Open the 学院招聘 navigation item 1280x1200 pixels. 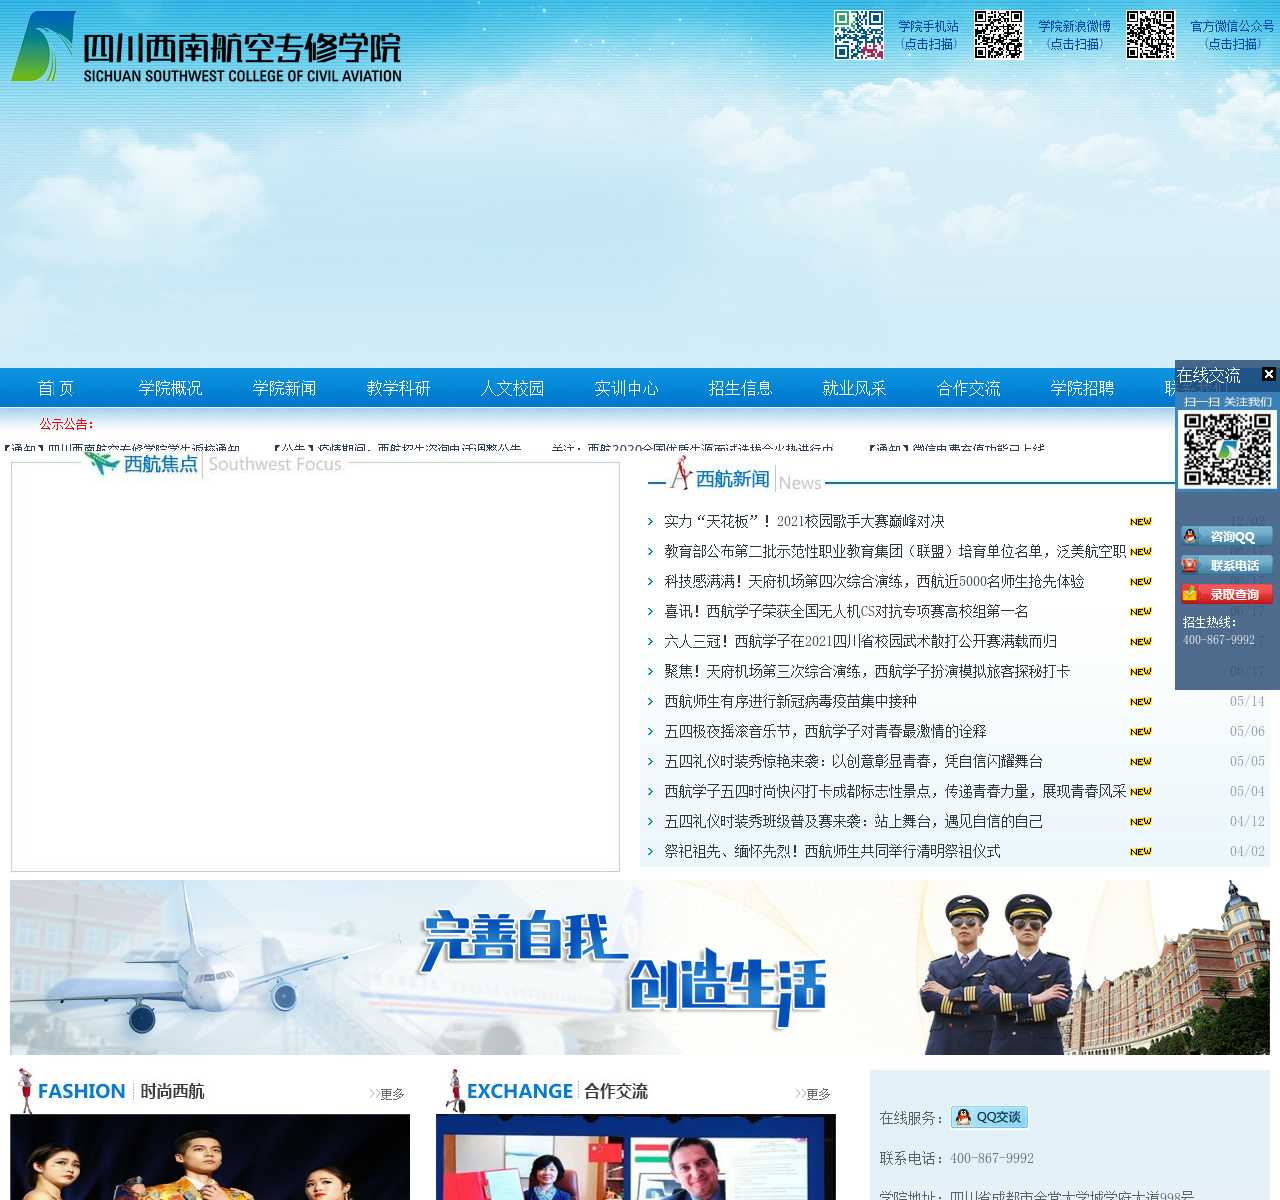pos(1082,388)
